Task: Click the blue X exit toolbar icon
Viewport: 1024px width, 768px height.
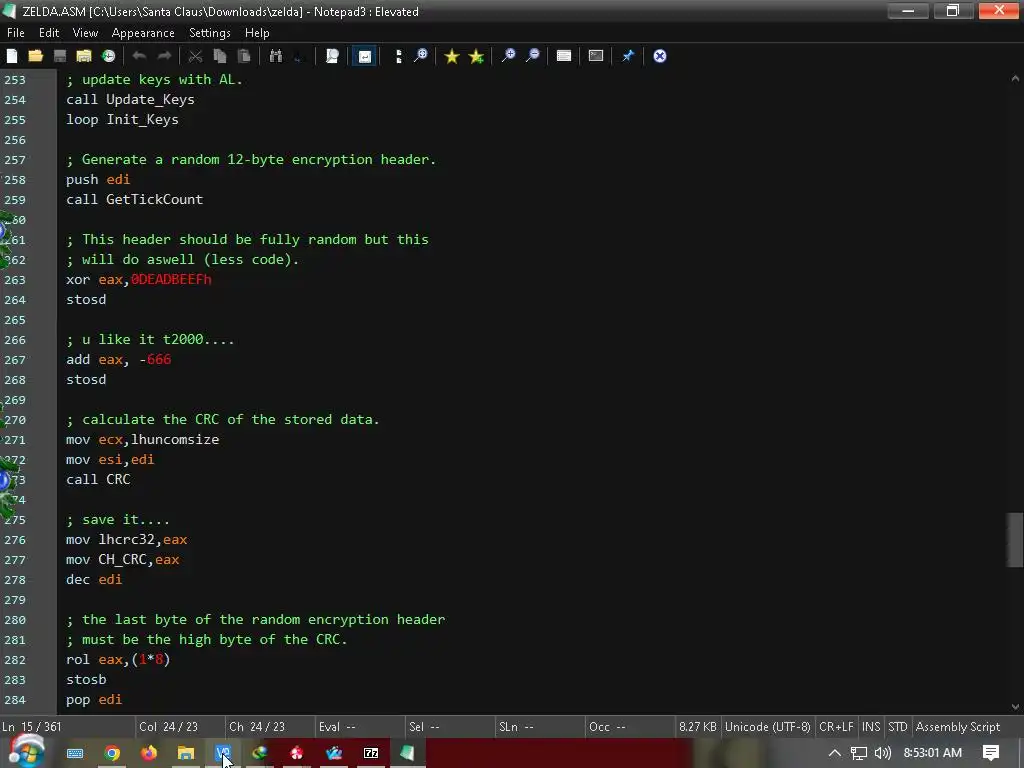Action: tap(660, 56)
